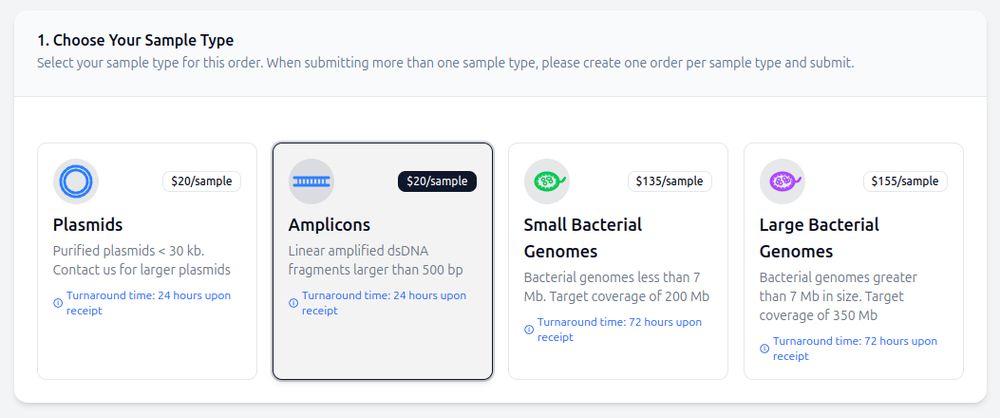Click Amplicons description about dsDNA fragments

click(376, 260)
